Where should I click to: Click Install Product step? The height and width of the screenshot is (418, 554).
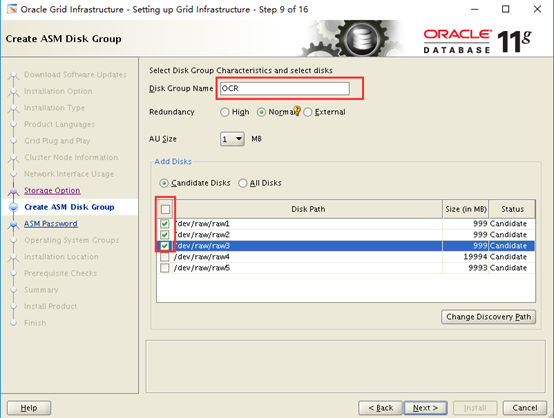pyautogui.click(x=51, y=307)
